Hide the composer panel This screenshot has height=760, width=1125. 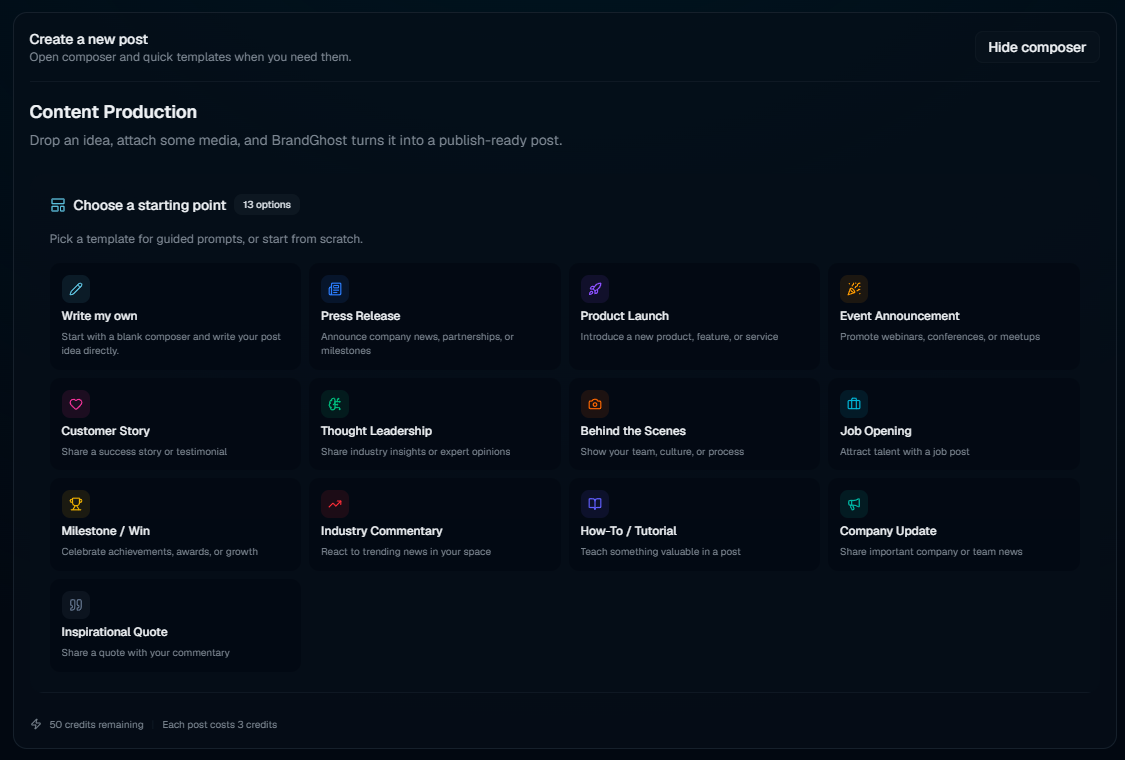point(1037,47)
